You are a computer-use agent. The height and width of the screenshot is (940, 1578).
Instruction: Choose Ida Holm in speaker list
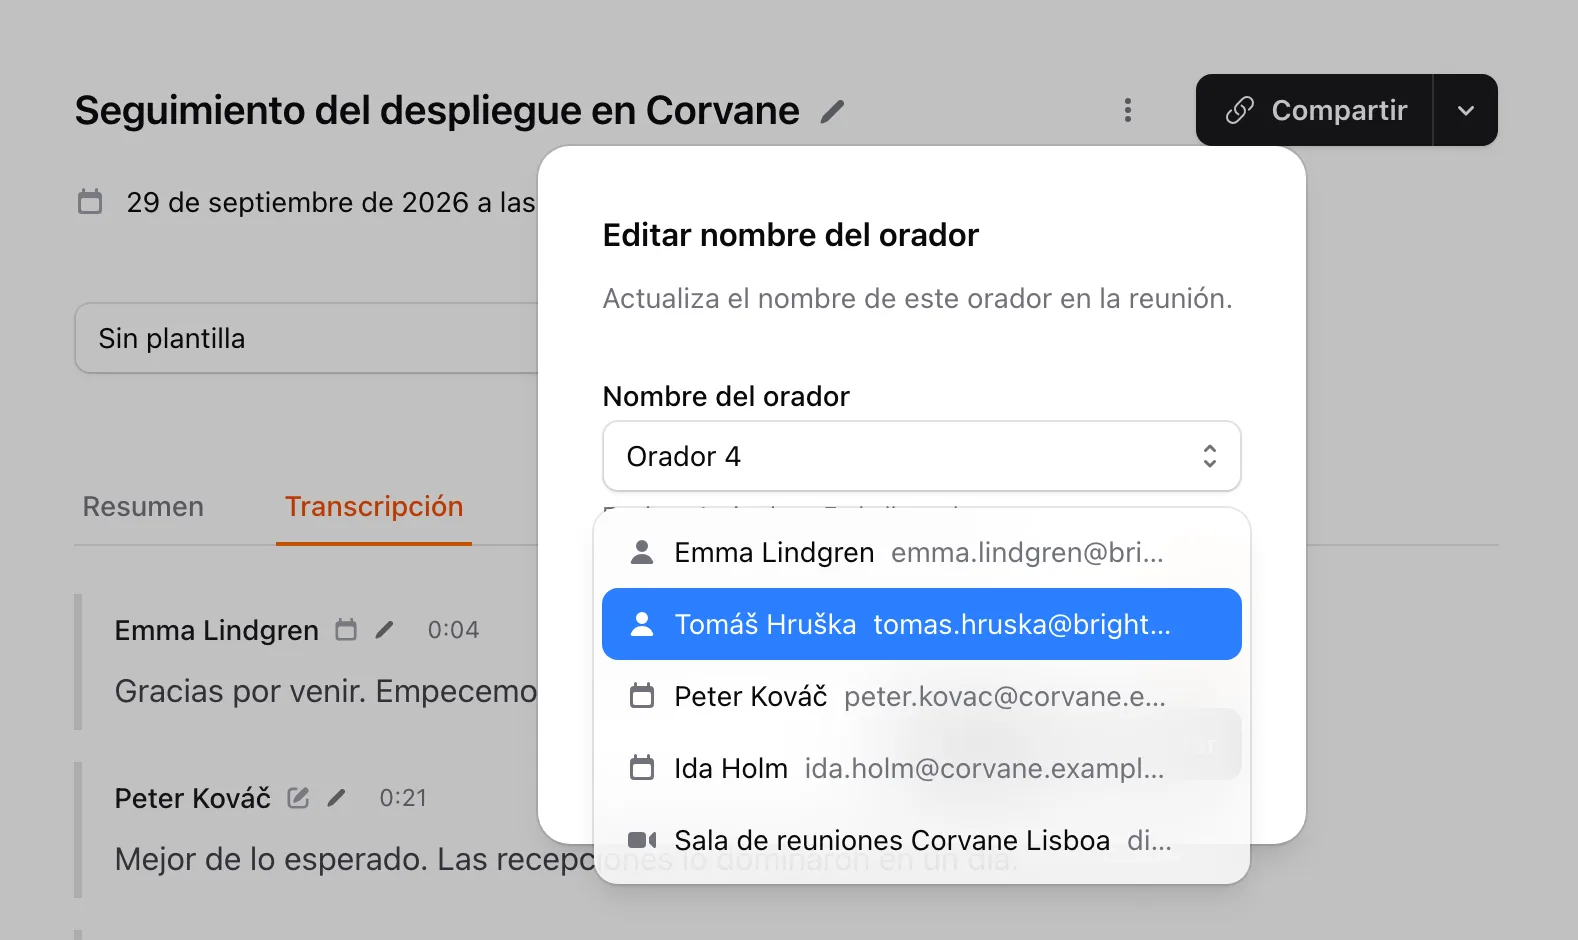click(922, 768)
